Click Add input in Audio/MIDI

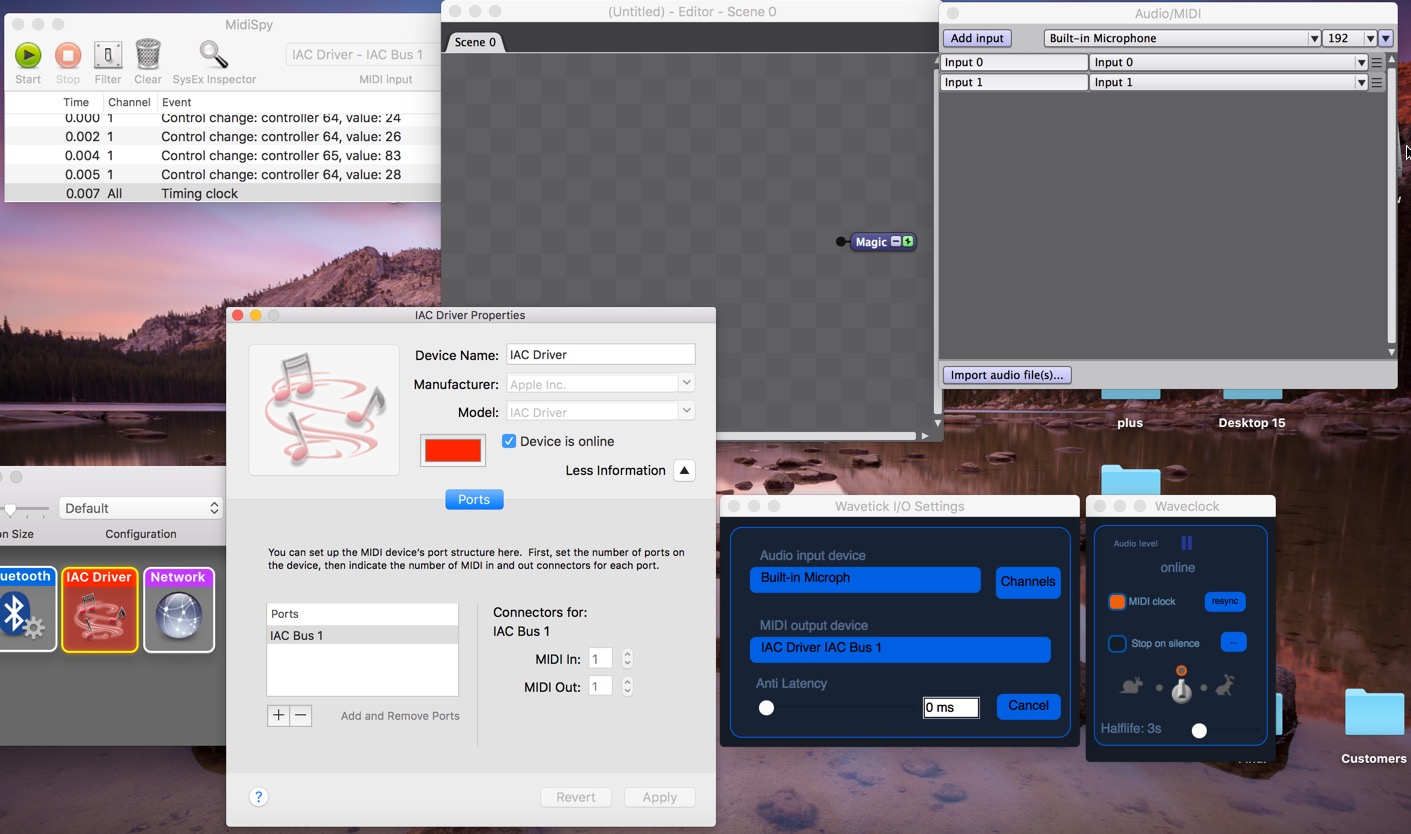tap(977, 38)
